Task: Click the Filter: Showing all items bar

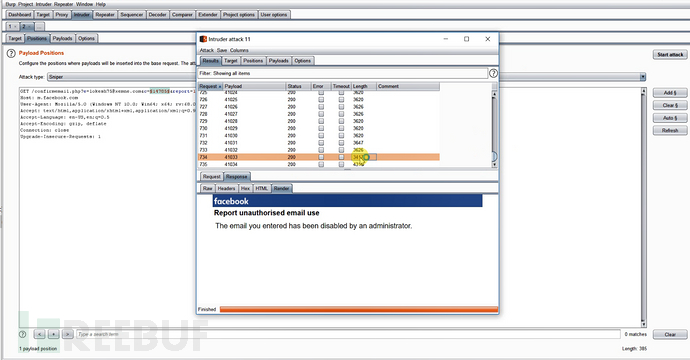Action: (x=343, y=73)
